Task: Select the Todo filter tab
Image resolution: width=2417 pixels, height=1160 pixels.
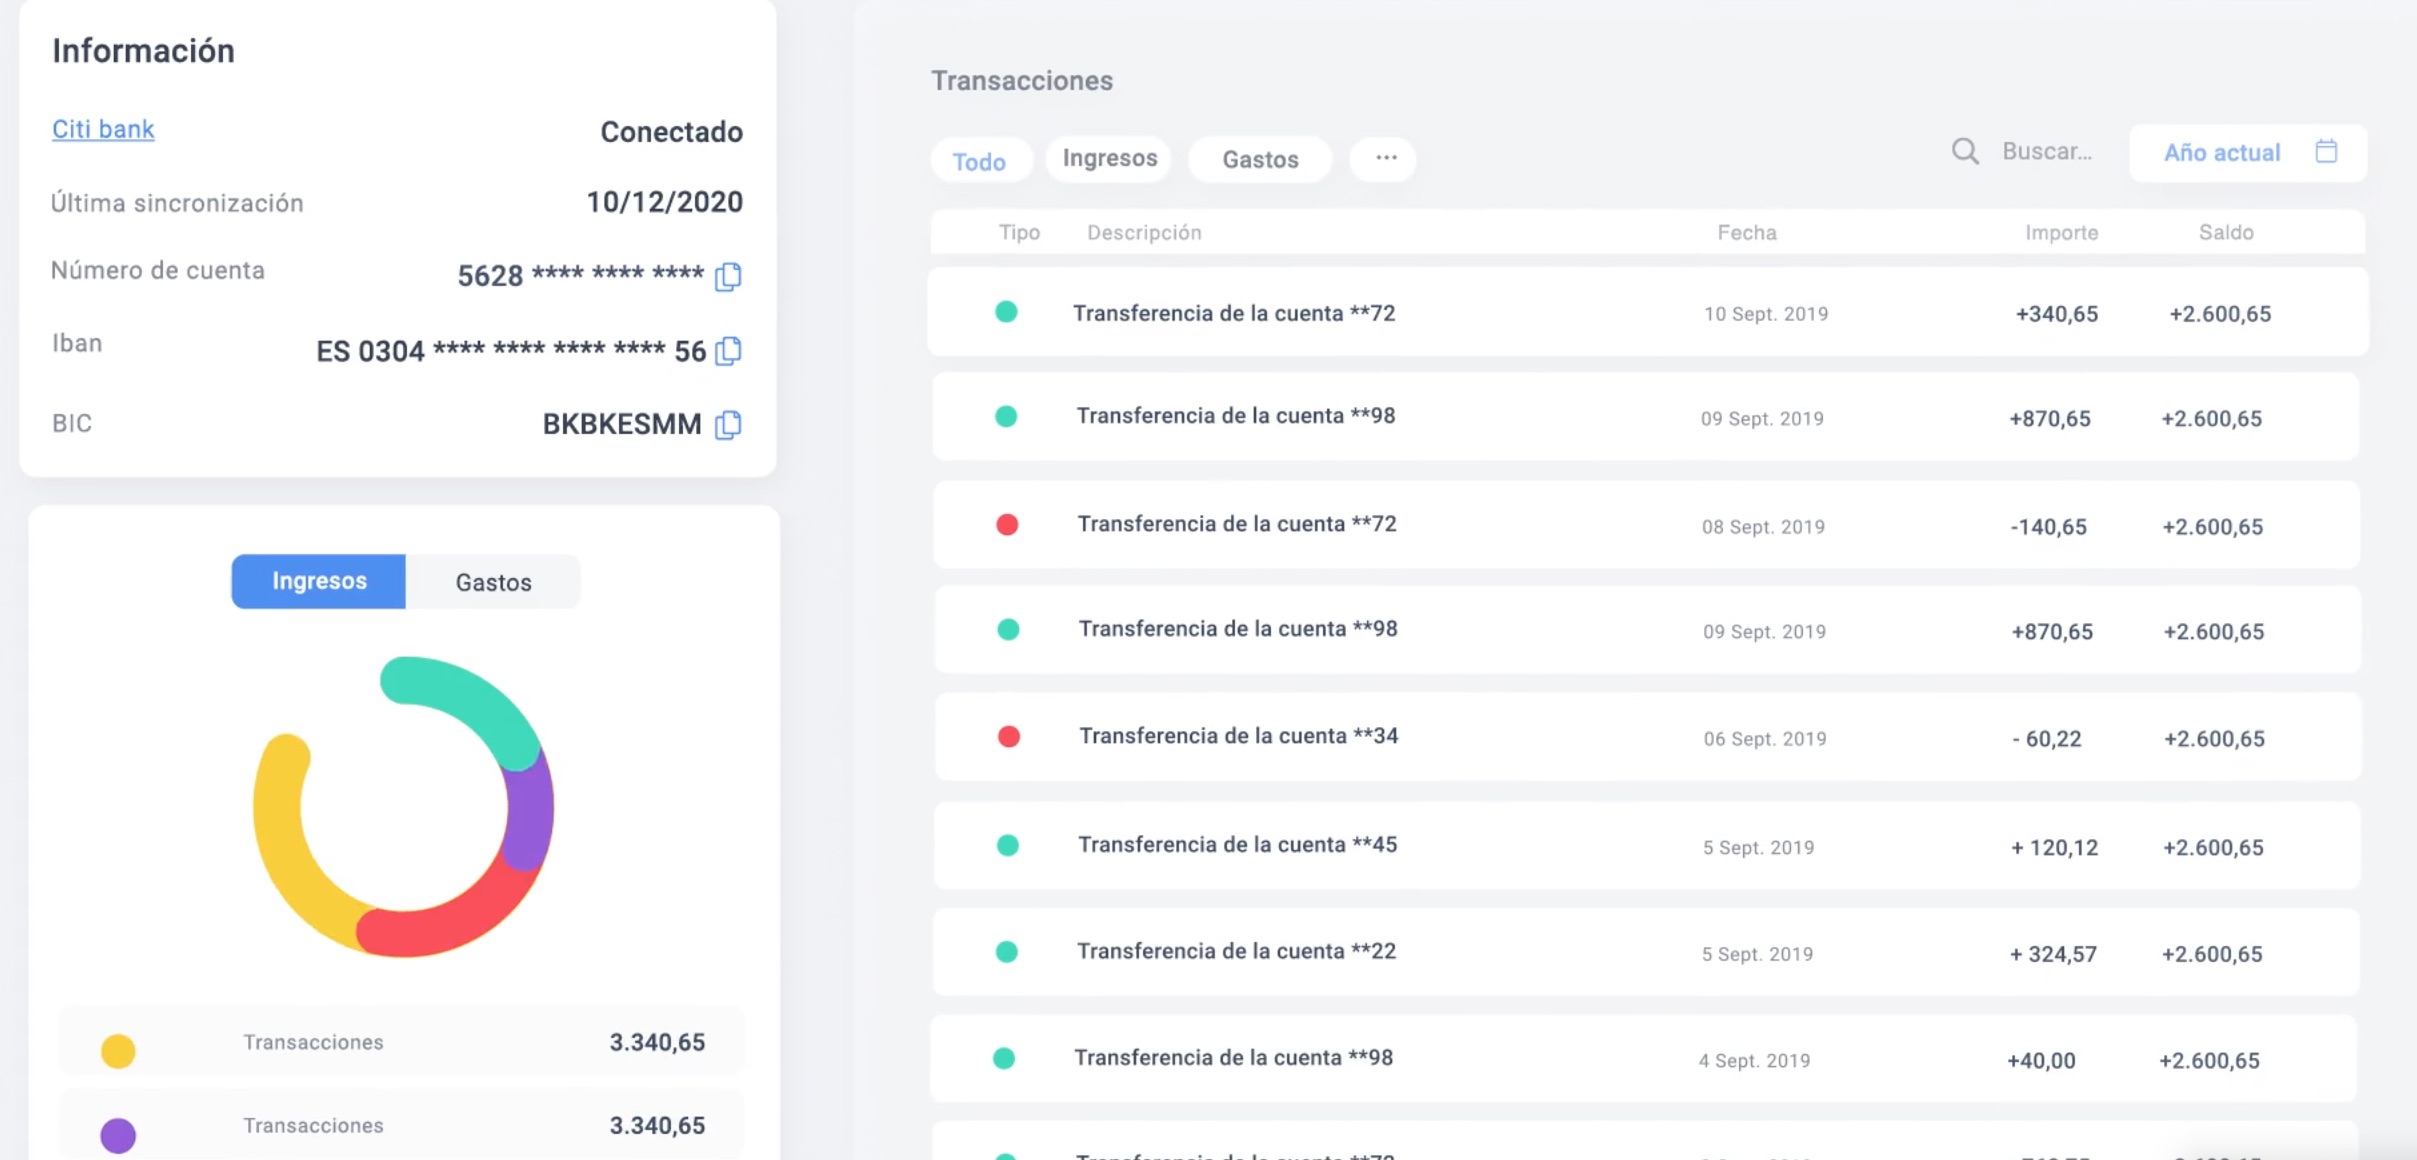Action: click(x=980, y=160)
